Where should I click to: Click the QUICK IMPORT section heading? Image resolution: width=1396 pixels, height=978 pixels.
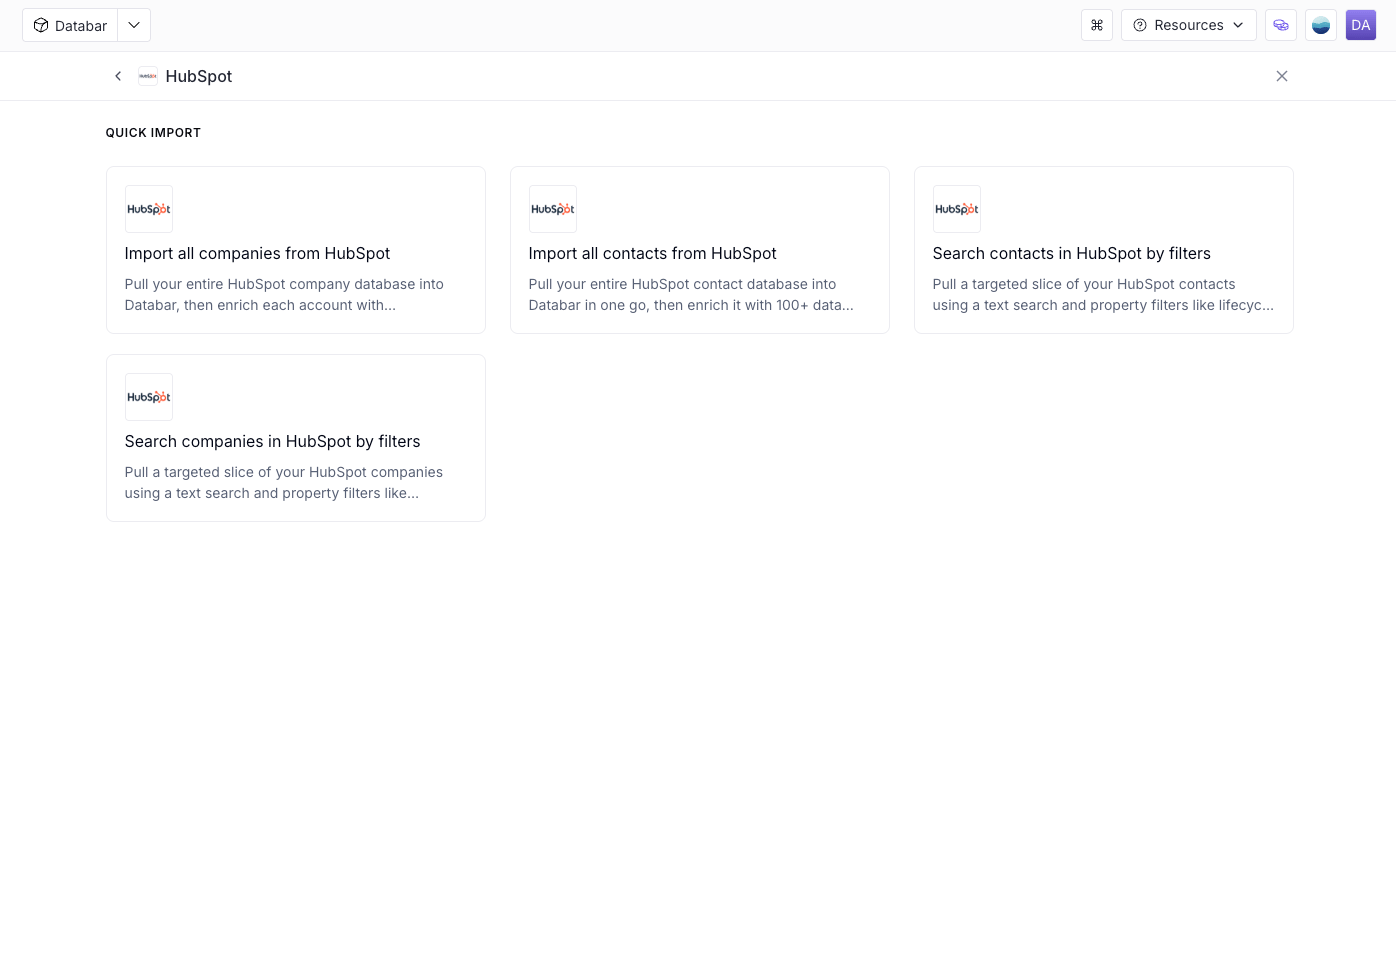(153, 133)
